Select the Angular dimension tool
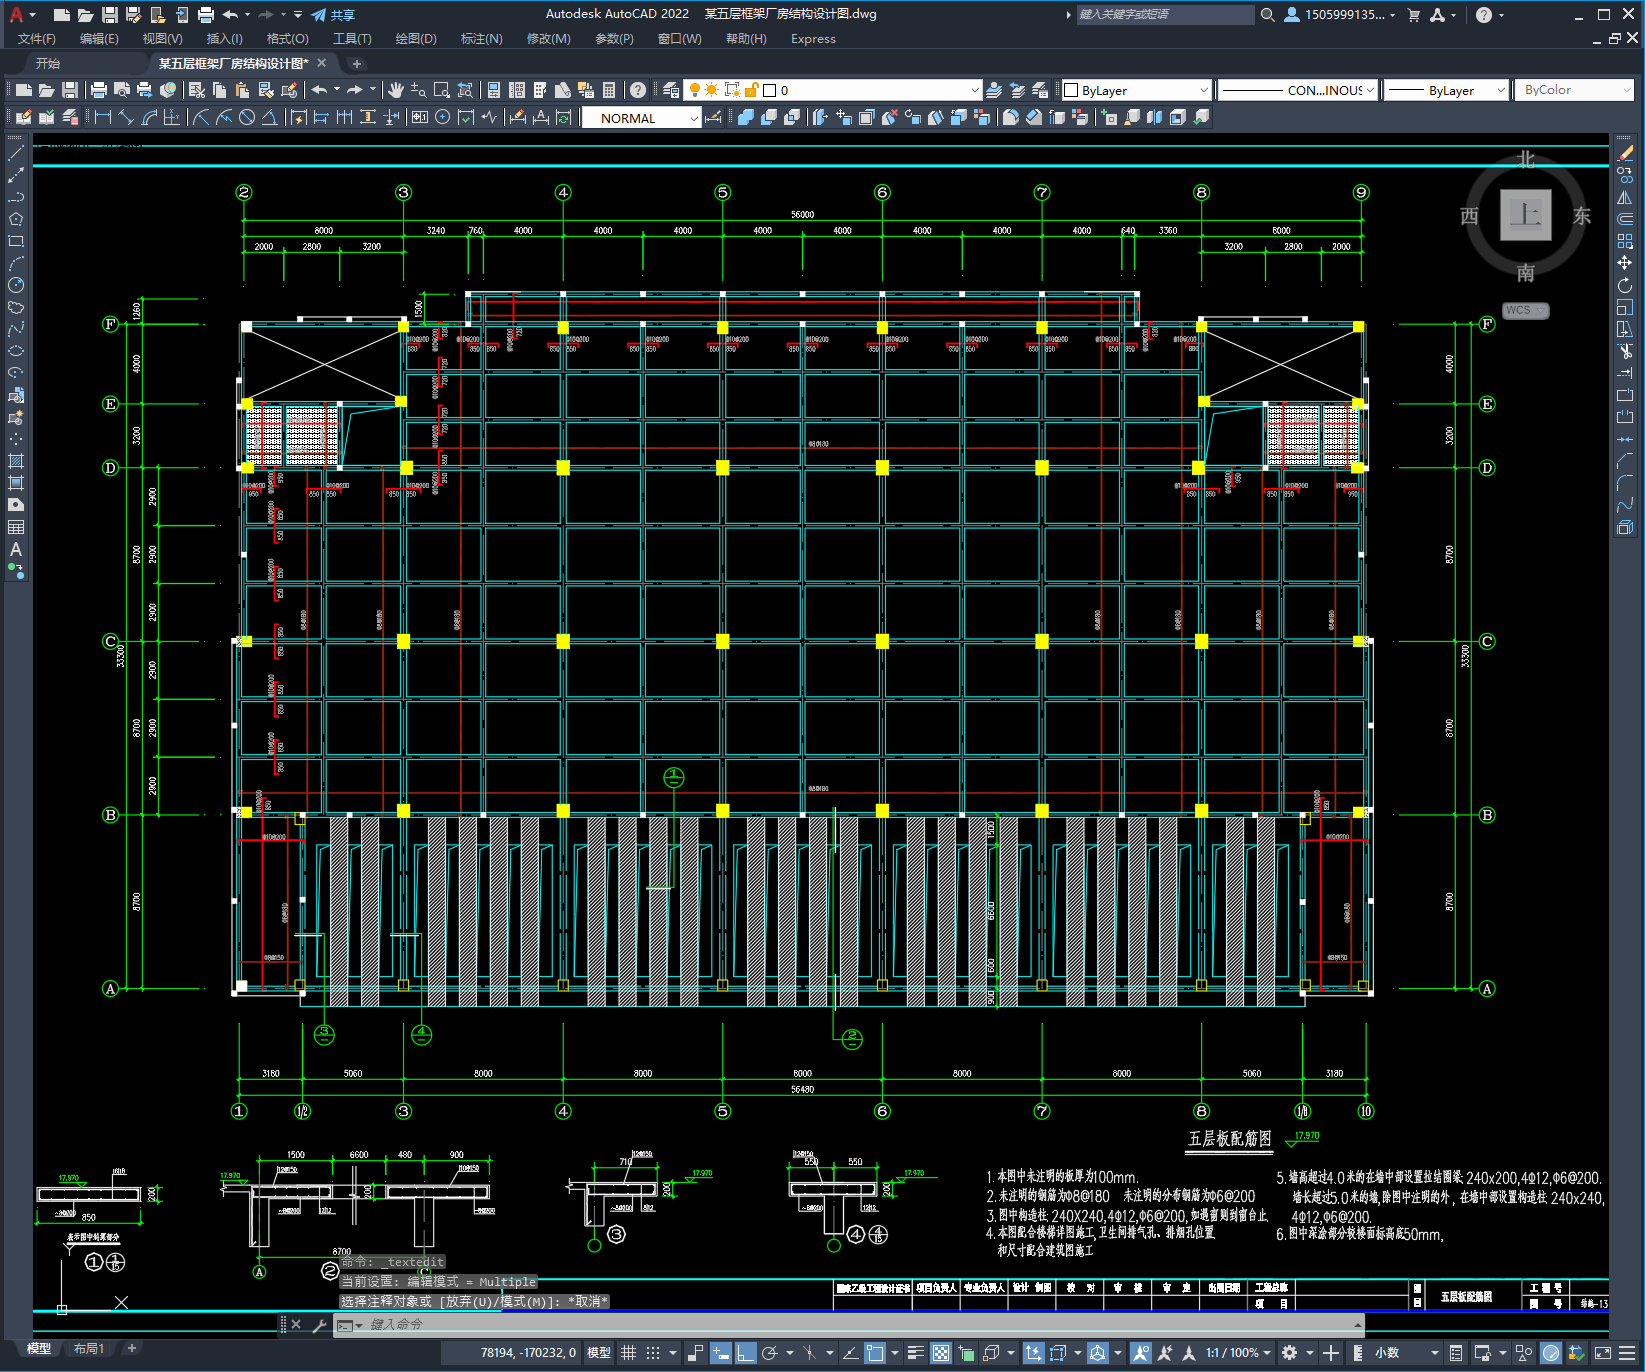 point(269,117)
